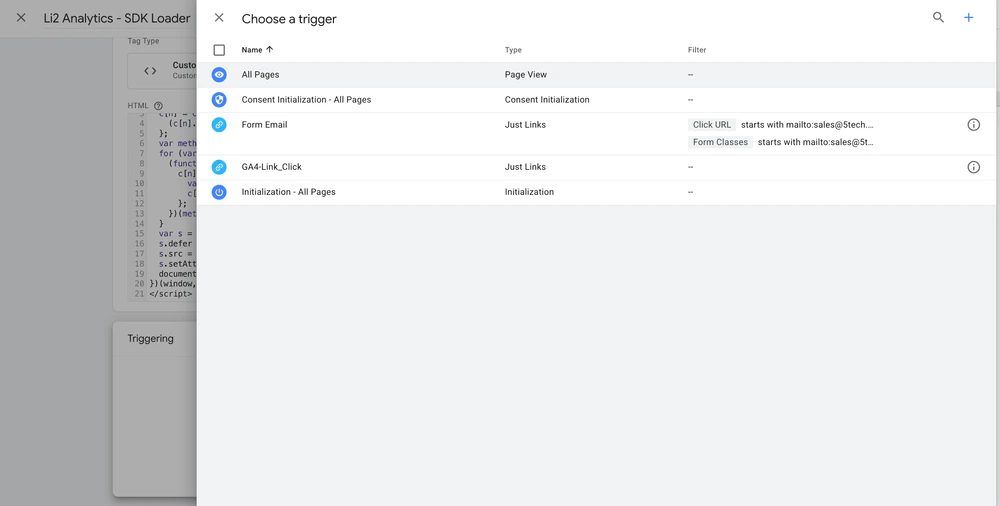Viewport: 1000px width, 506px height.
Task: Show info for Form Email trigger
Action: pos(973,124)
